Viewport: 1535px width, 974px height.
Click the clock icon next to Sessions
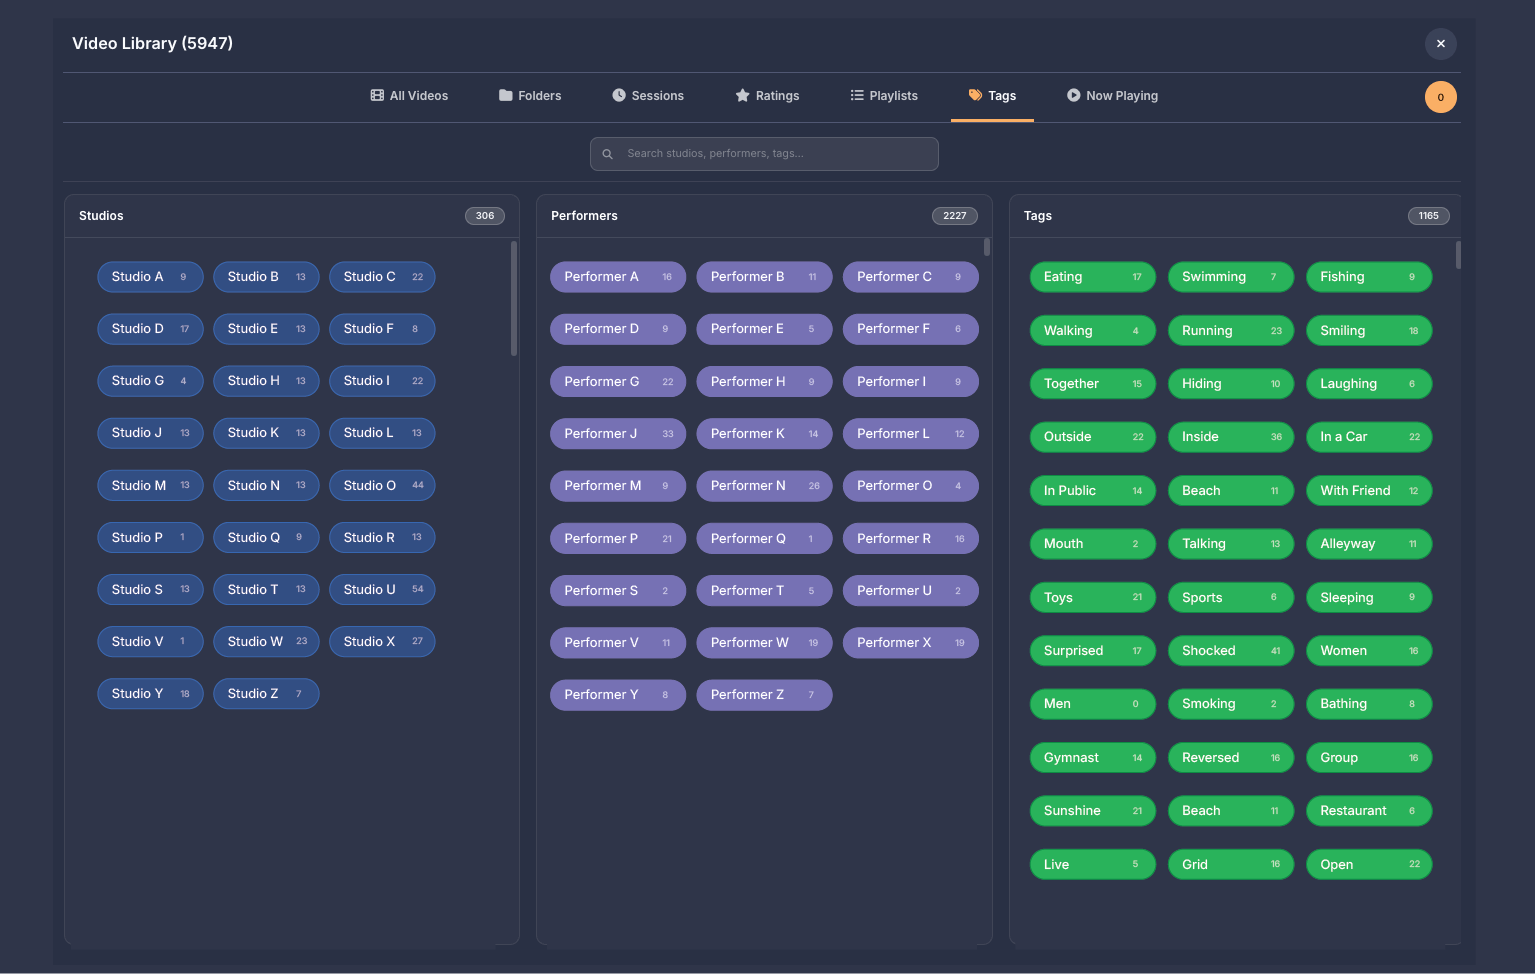tap(619, 96)
